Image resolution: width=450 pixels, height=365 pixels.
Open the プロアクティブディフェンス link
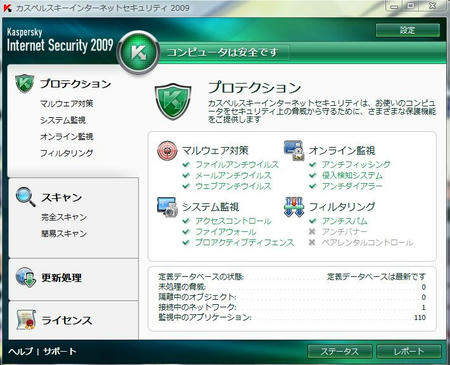tap(245, 242)
